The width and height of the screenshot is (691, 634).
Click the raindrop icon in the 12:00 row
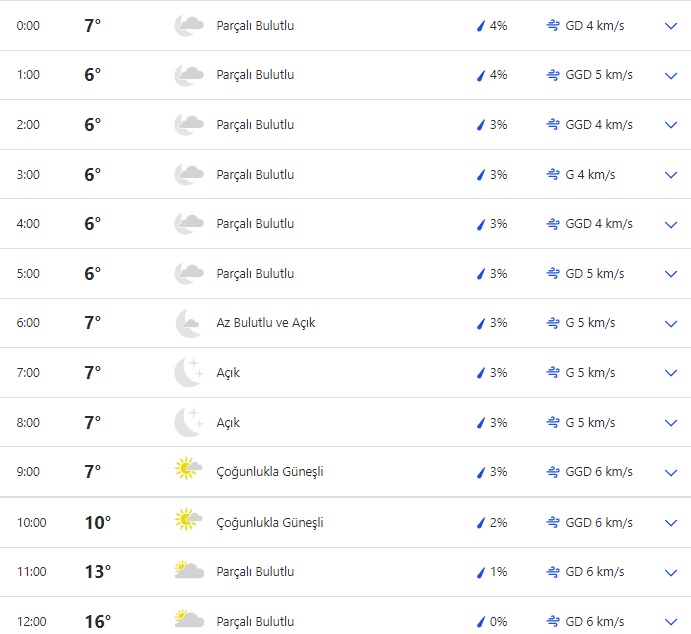coord(481,622)
